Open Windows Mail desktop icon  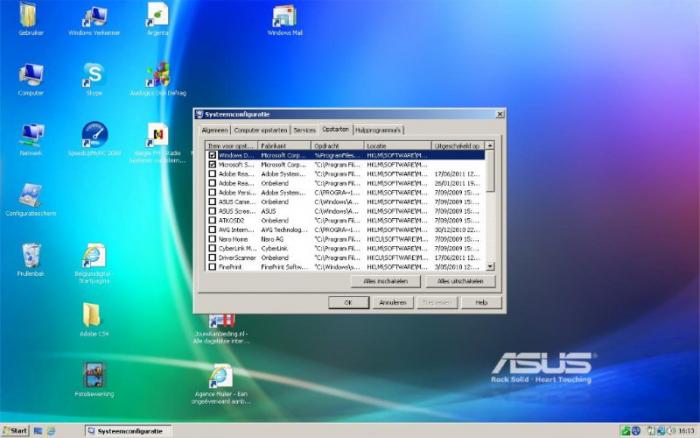pos(284,17)
